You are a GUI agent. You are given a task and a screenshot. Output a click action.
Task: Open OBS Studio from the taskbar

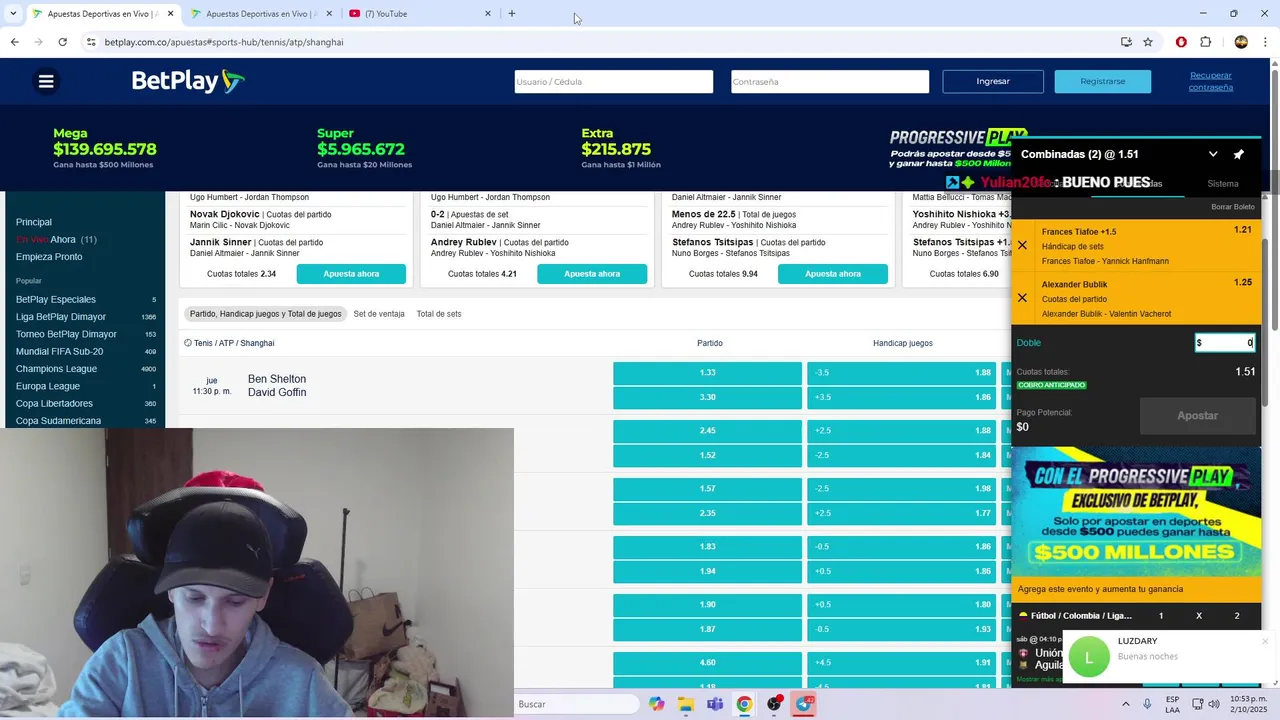click(x=774, y=704)
